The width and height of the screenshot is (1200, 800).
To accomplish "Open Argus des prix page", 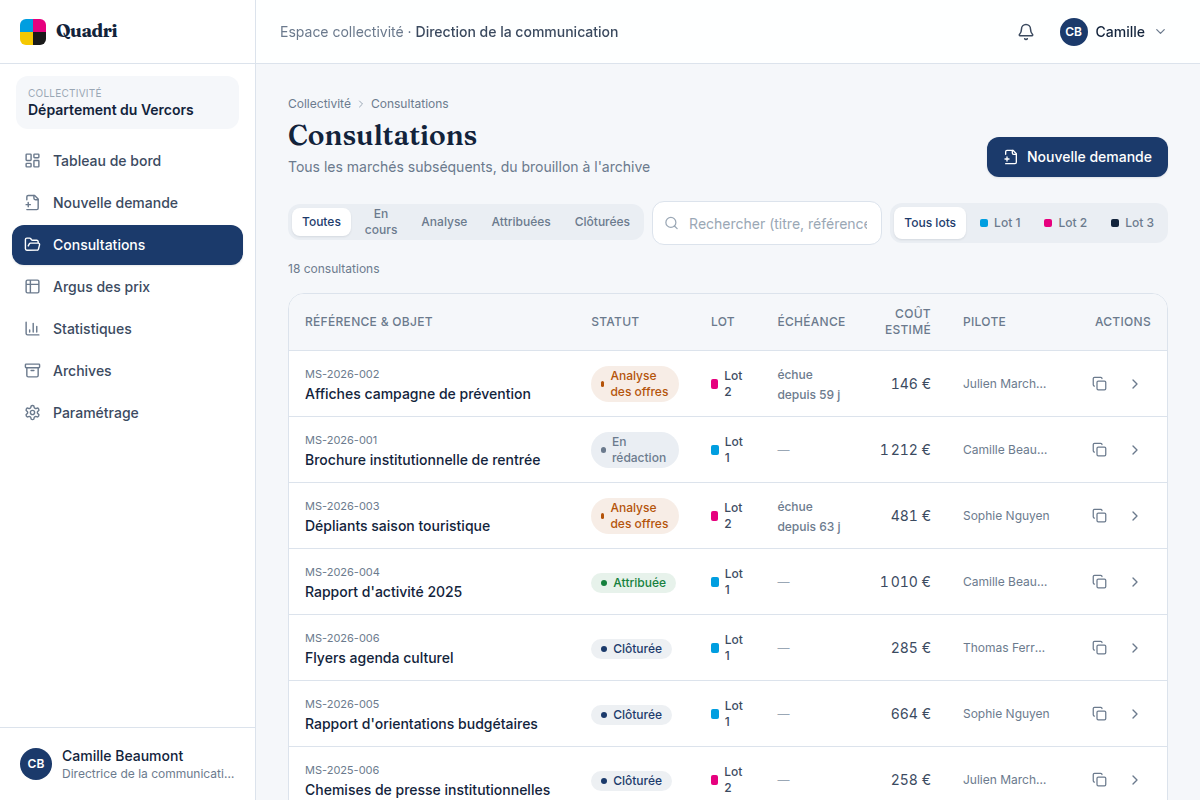I will point(127,287).
